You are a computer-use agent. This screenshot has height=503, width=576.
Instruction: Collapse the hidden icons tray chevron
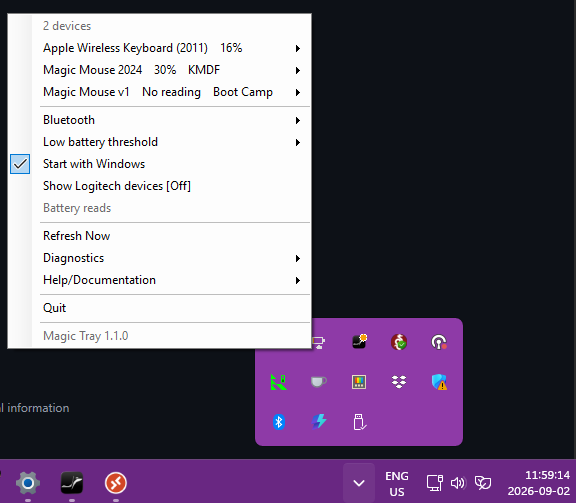click(x=359, y=483)
